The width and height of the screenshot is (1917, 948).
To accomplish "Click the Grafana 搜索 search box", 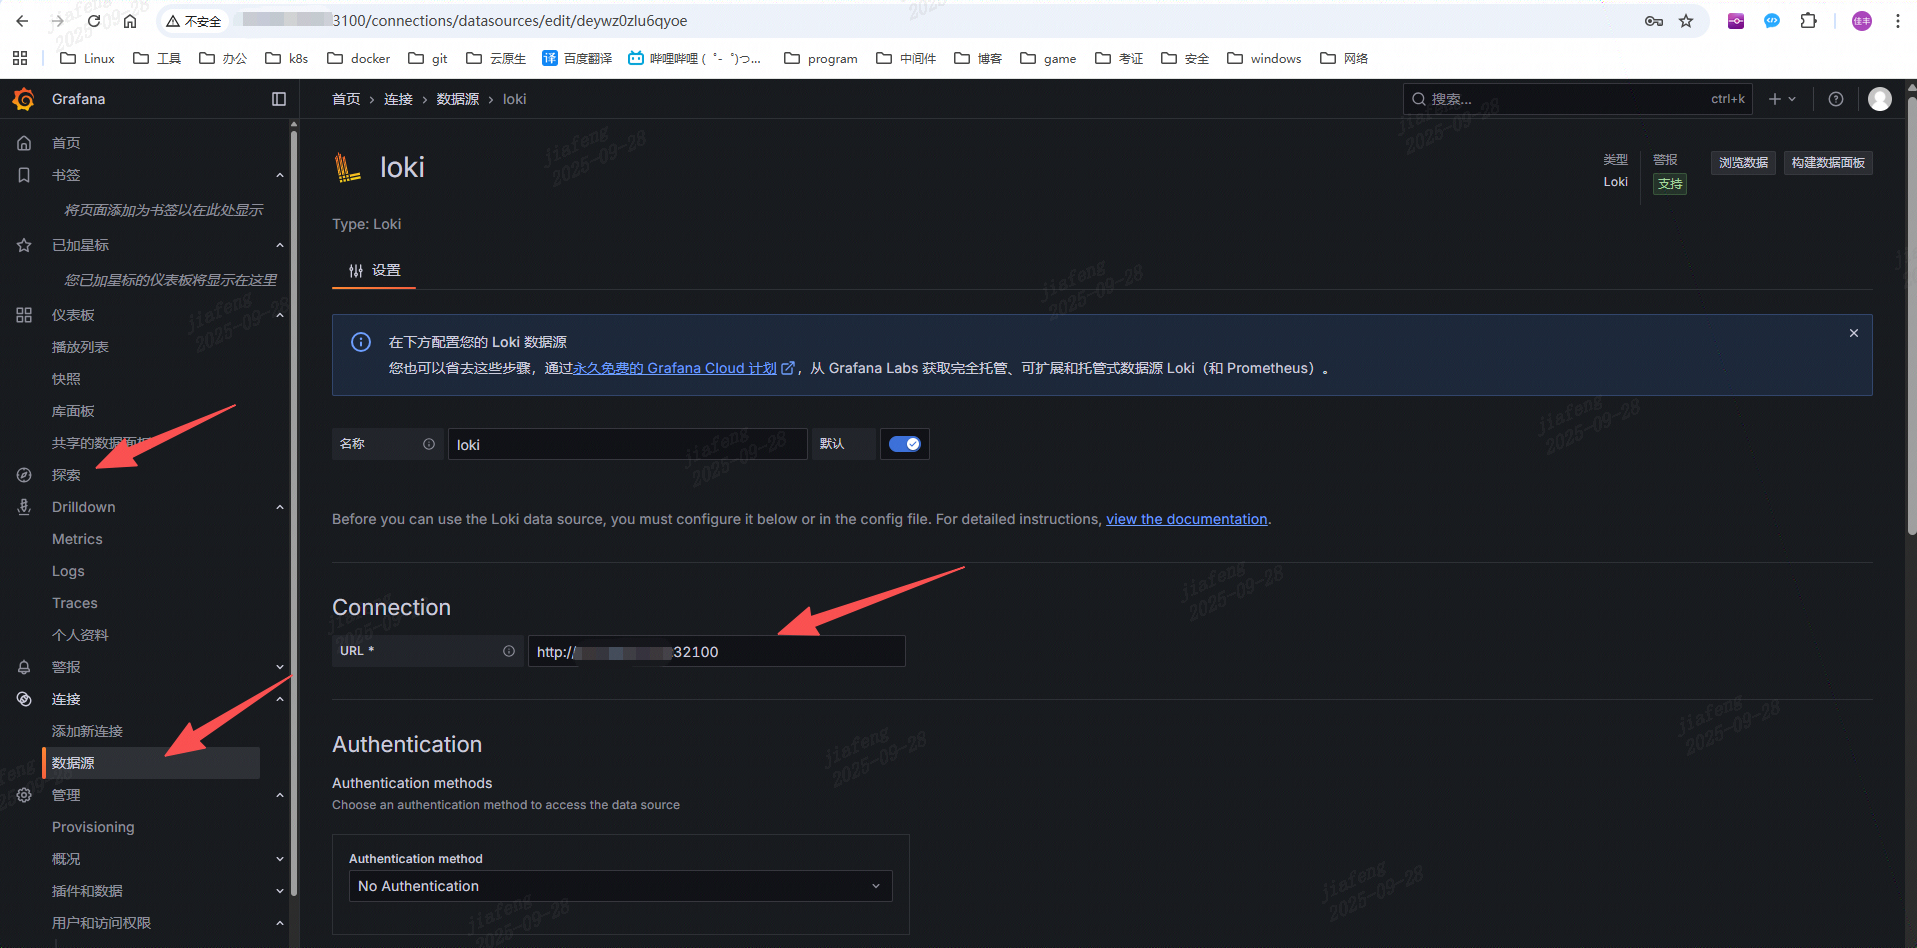I will point(1577,99).
